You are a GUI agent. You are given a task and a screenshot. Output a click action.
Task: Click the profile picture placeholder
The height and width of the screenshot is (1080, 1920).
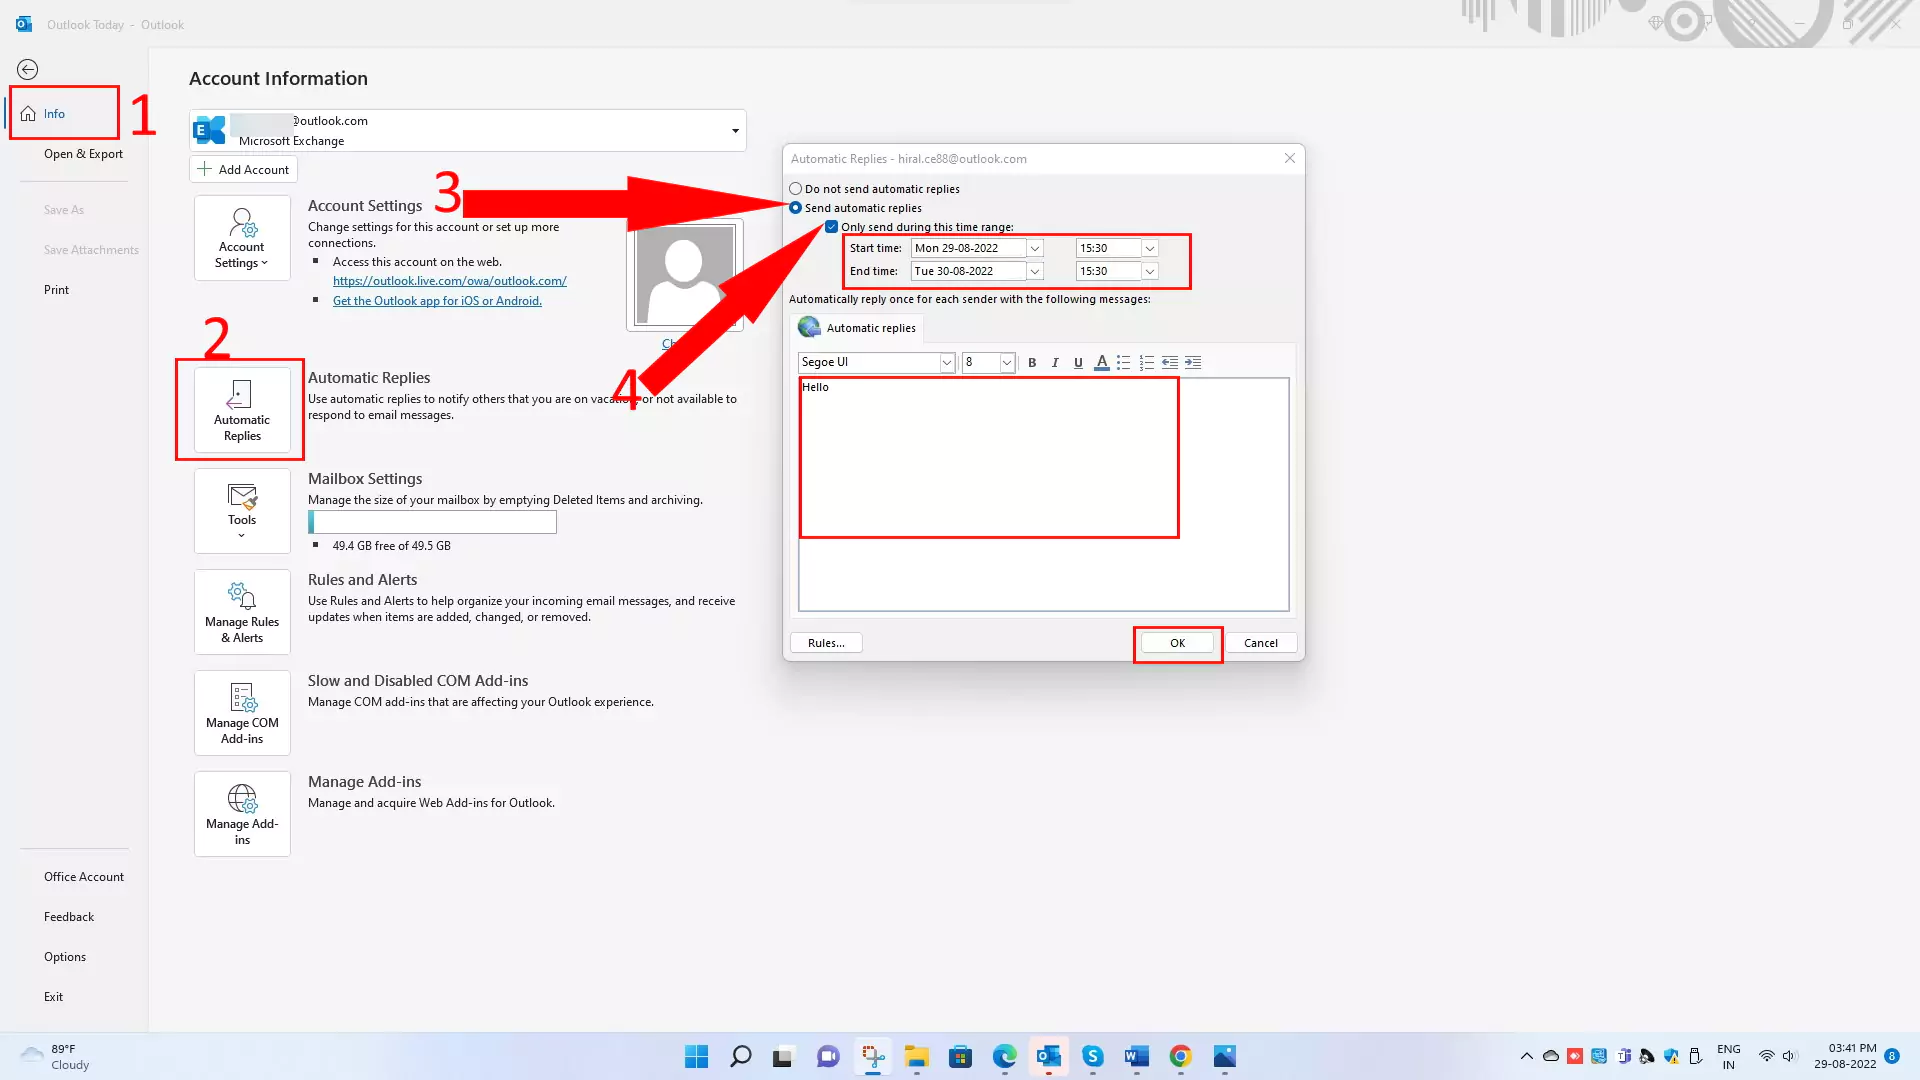685,274
